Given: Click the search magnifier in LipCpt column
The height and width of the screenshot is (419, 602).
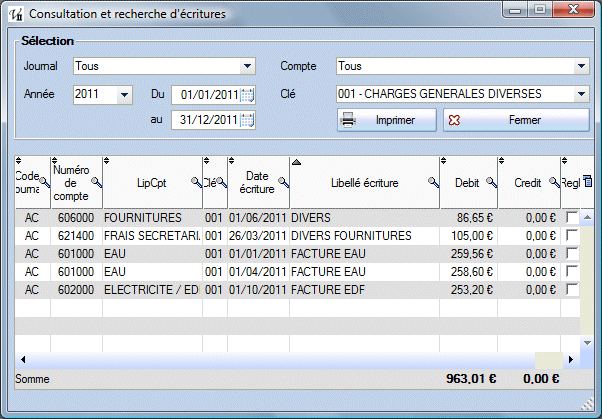Looking at the screenshot, I should tap(196, 183).
